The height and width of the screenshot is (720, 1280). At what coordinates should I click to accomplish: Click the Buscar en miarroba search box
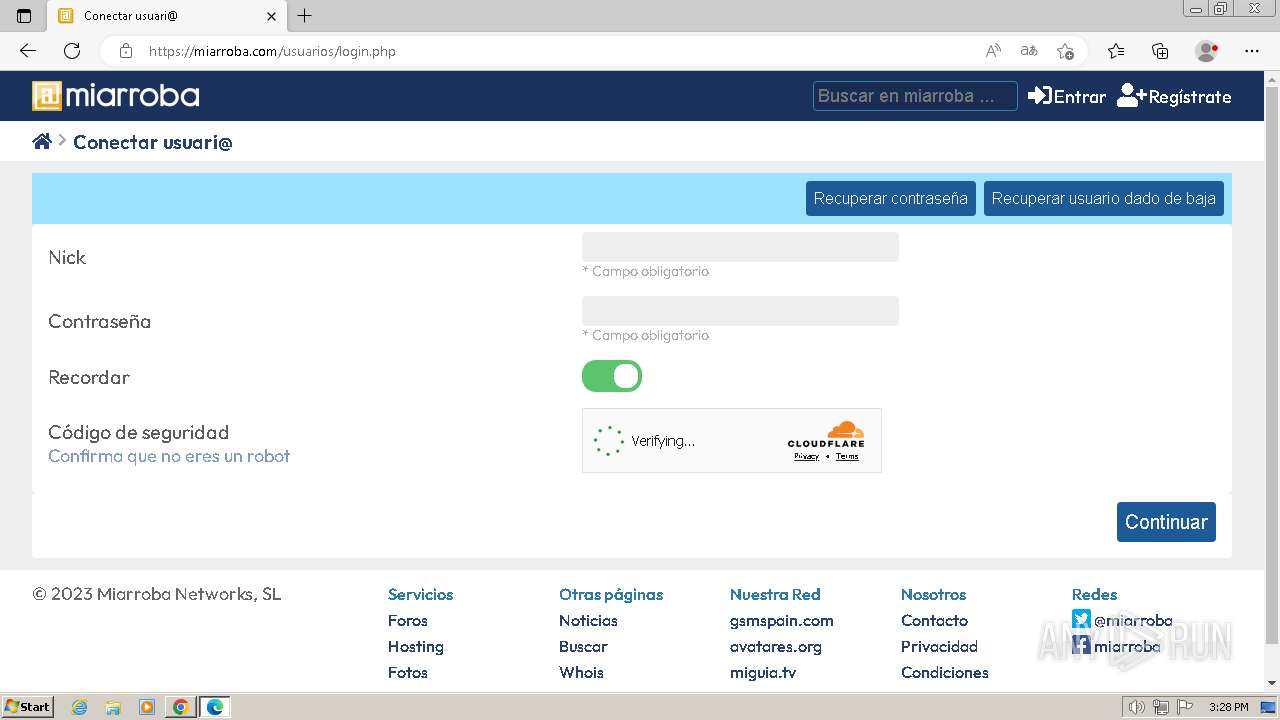[x=915, y=96]
